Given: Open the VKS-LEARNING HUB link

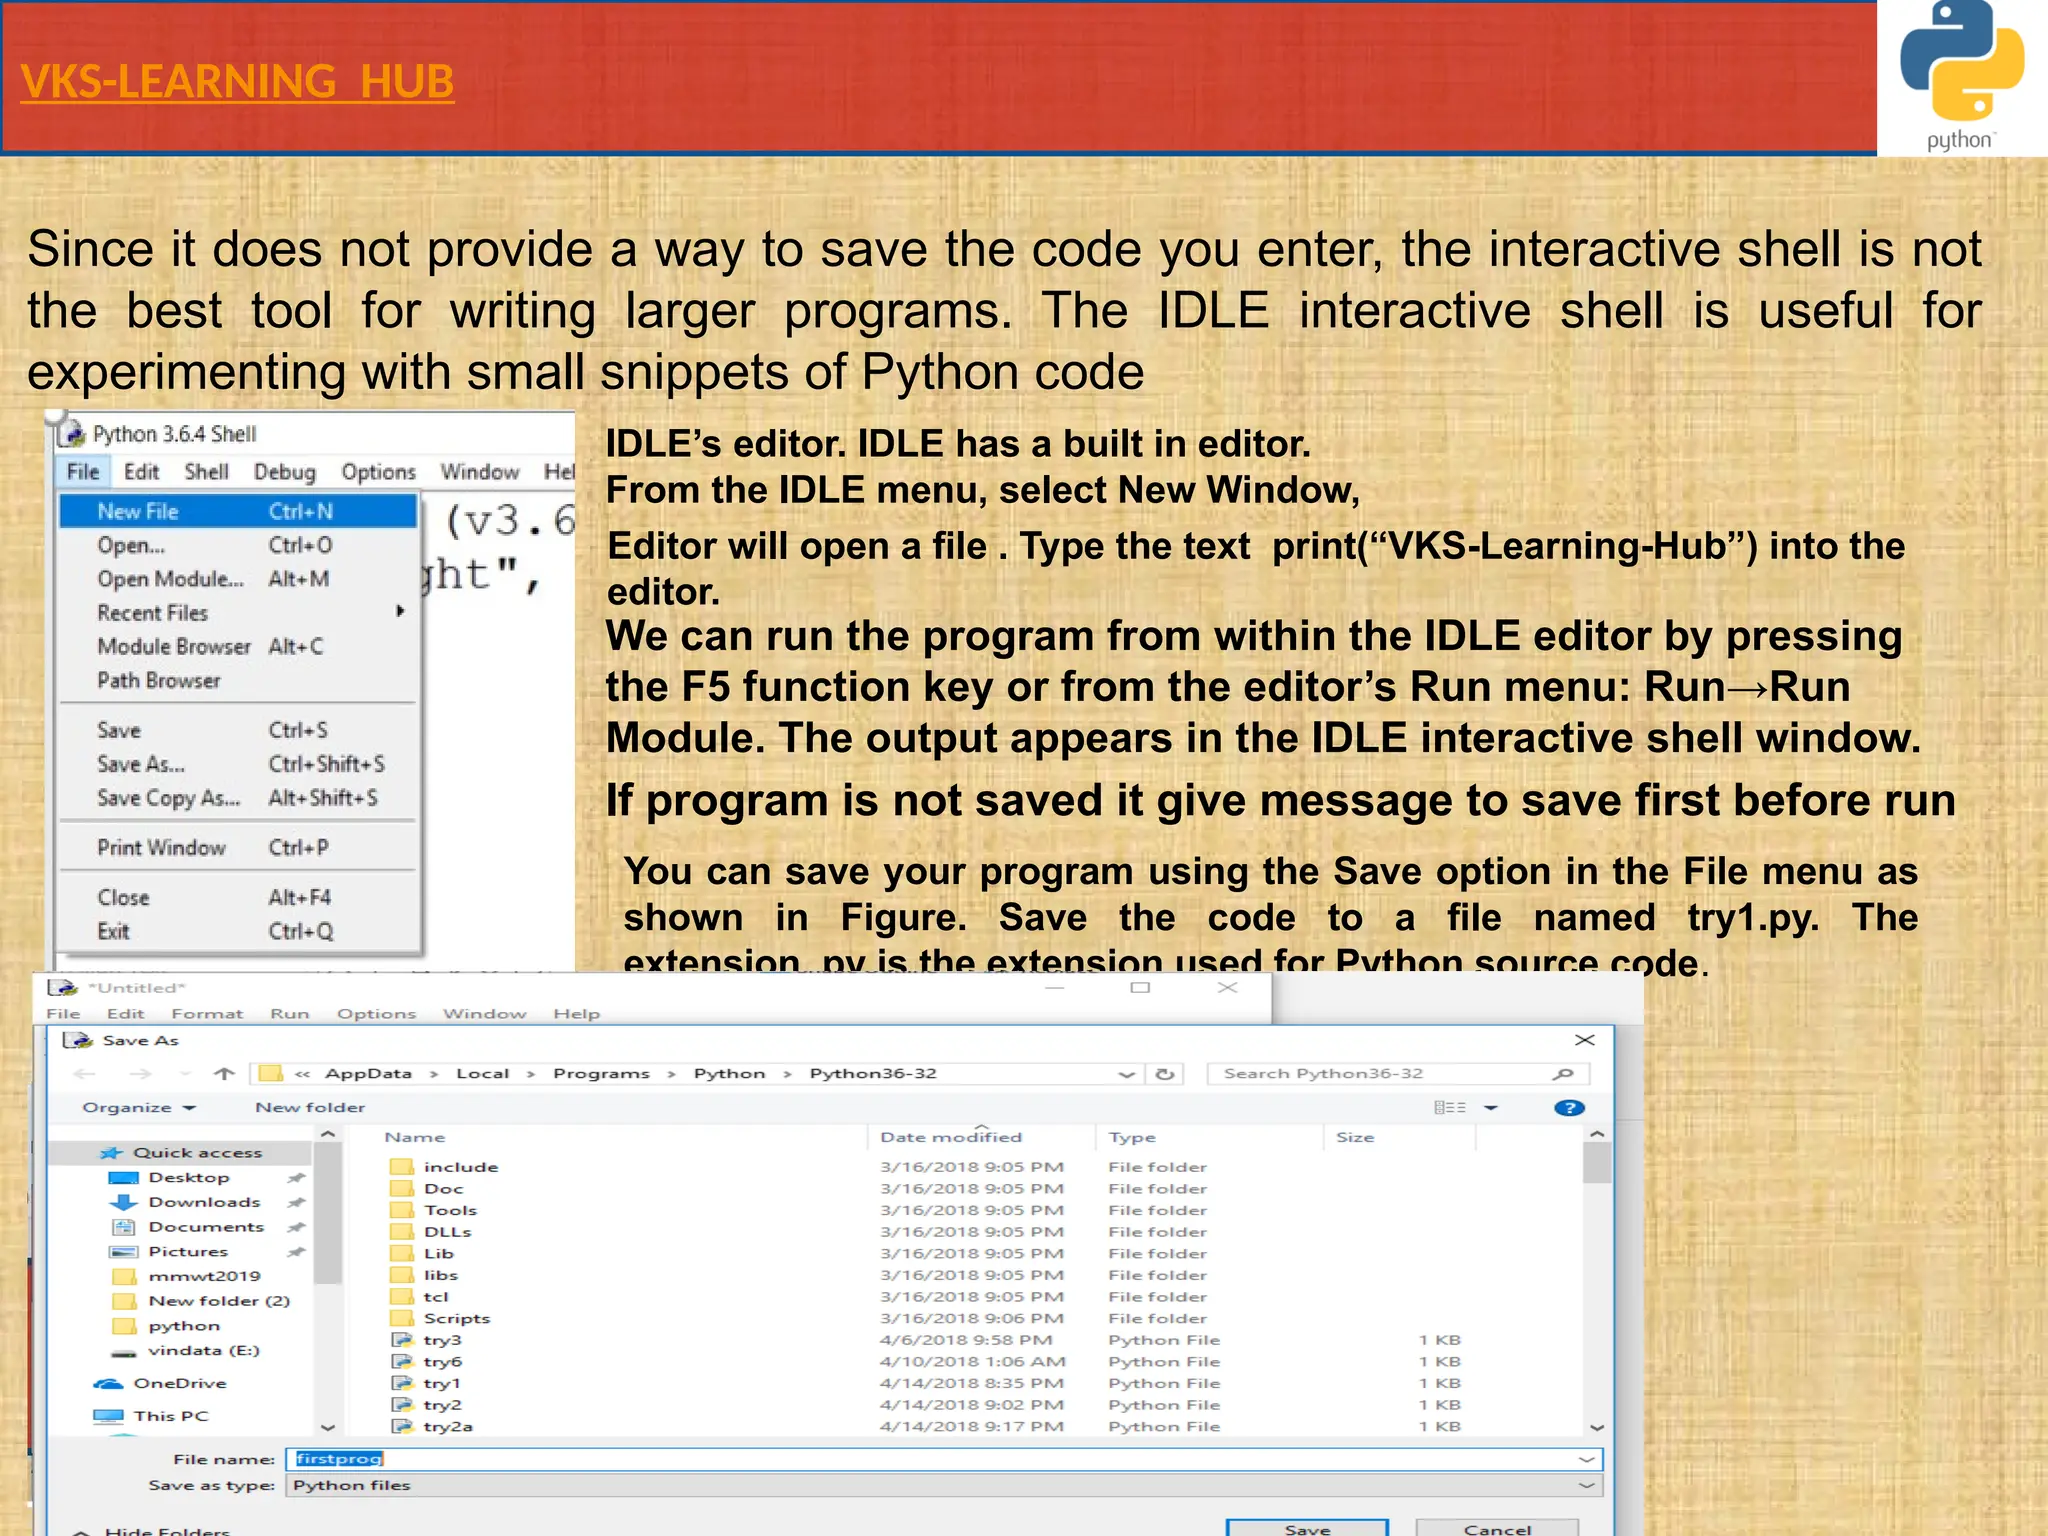Looking at the screenshot, I should click(x=237, y=82).
